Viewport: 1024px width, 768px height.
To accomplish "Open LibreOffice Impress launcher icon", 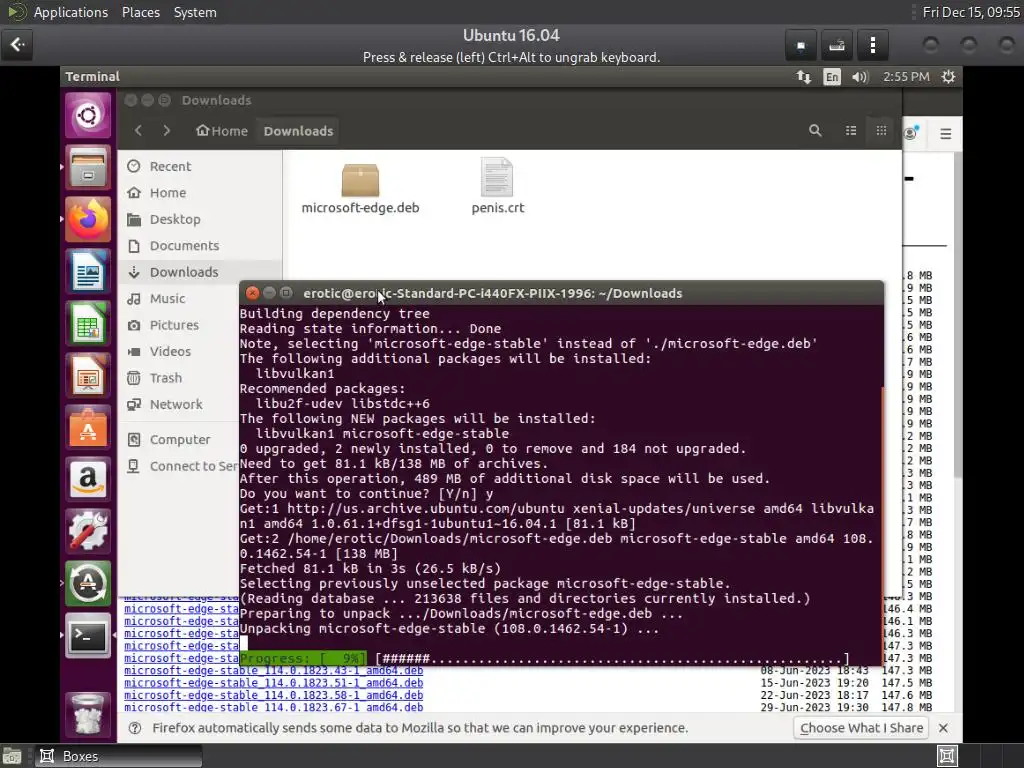I will coord(88,376).
